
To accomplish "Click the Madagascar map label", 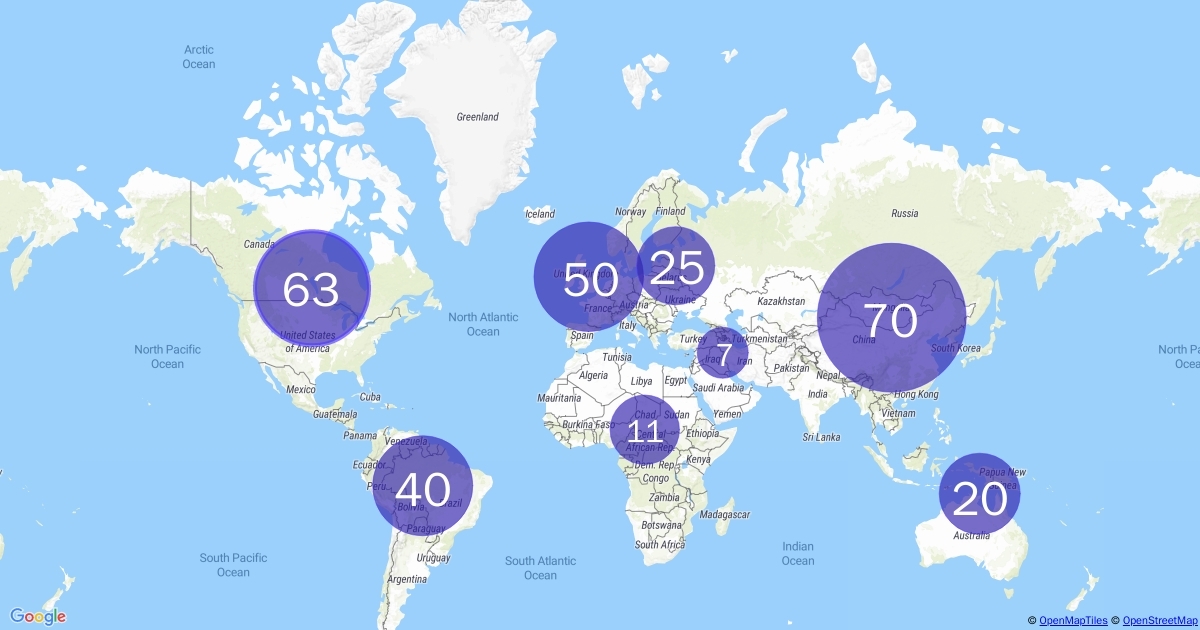I will coord(725,514).
